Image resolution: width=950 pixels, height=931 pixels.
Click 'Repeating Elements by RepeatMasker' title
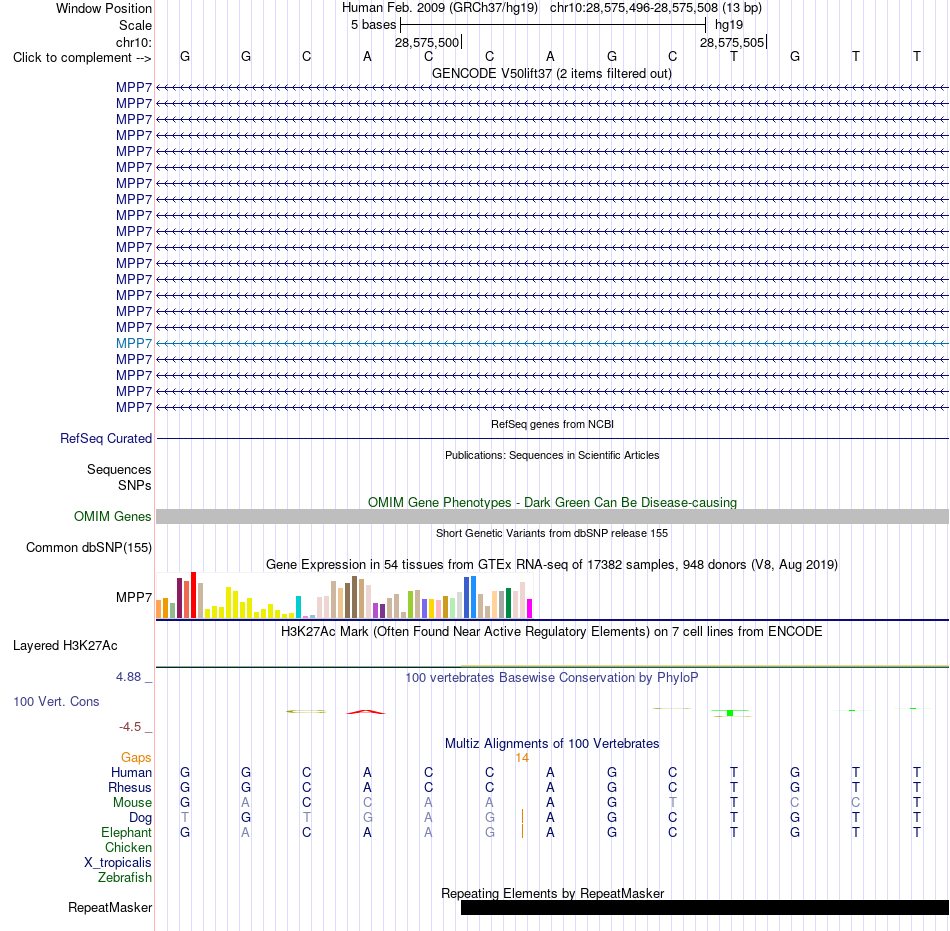(552, 893)
